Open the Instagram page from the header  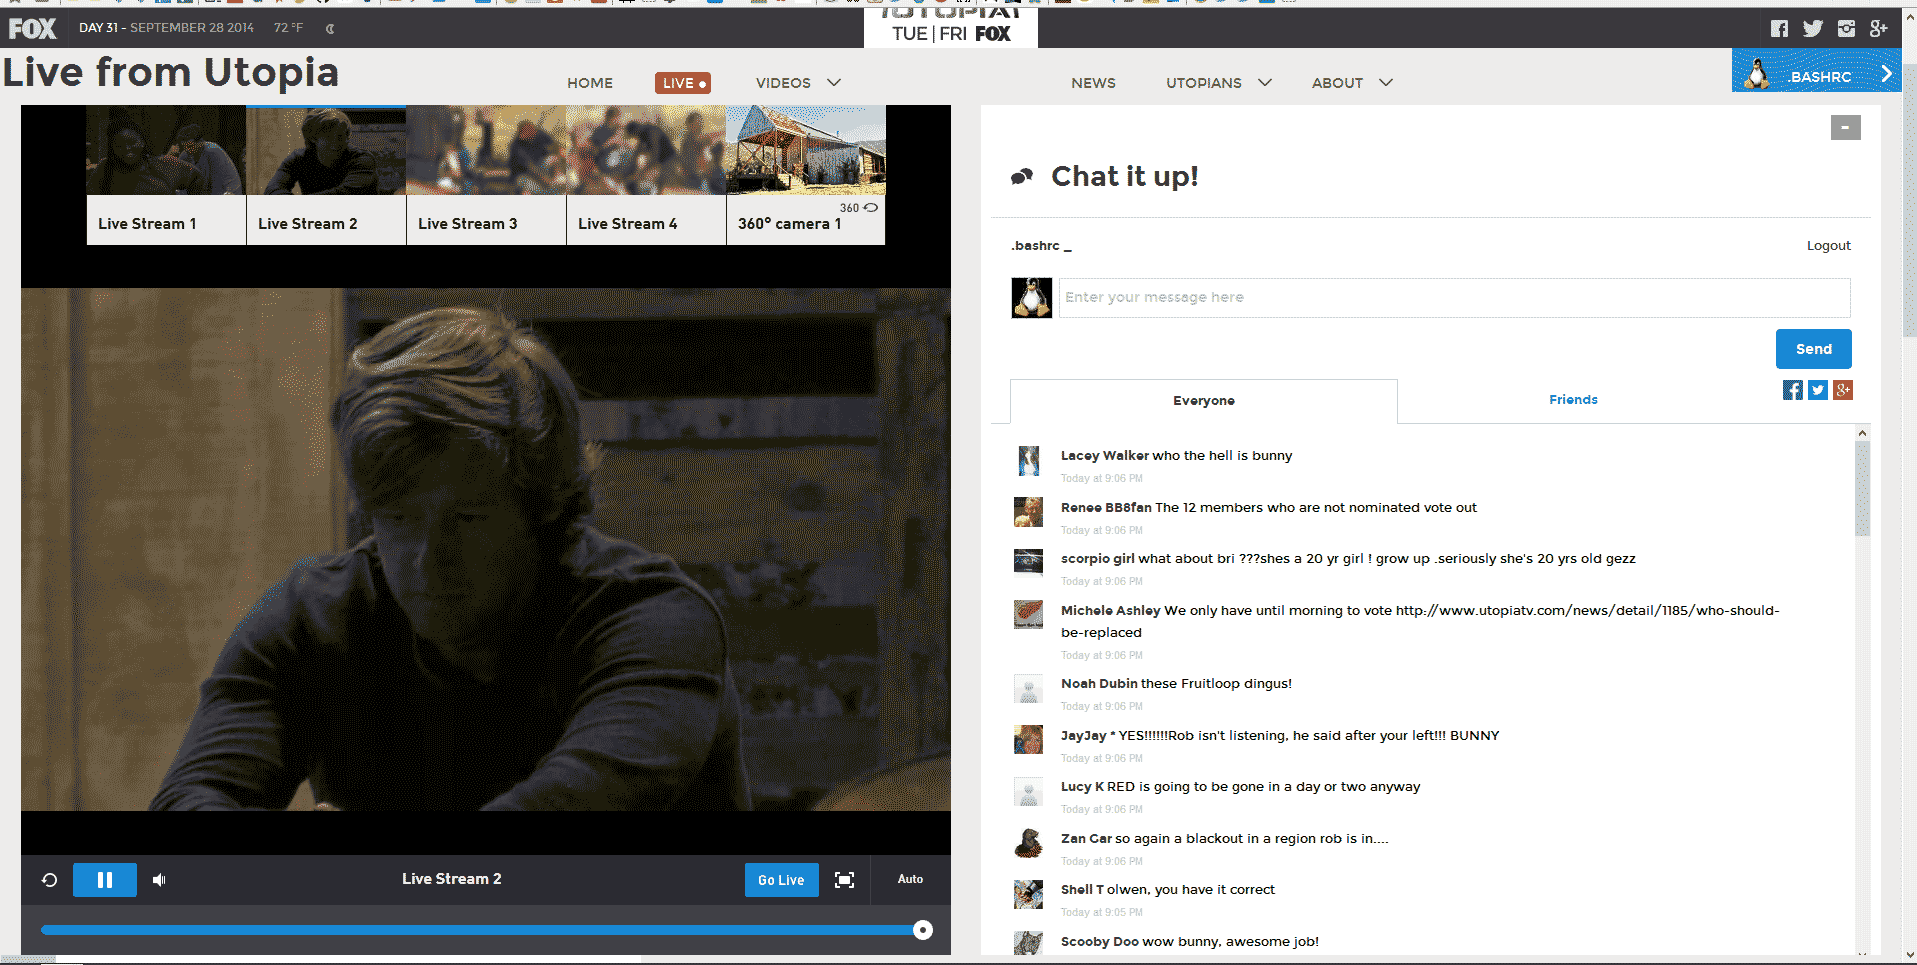(x=1846, y=28)
